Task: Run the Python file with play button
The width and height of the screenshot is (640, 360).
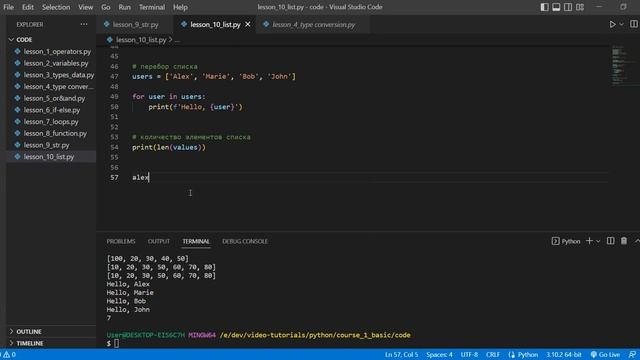Action: click(612, 24)
